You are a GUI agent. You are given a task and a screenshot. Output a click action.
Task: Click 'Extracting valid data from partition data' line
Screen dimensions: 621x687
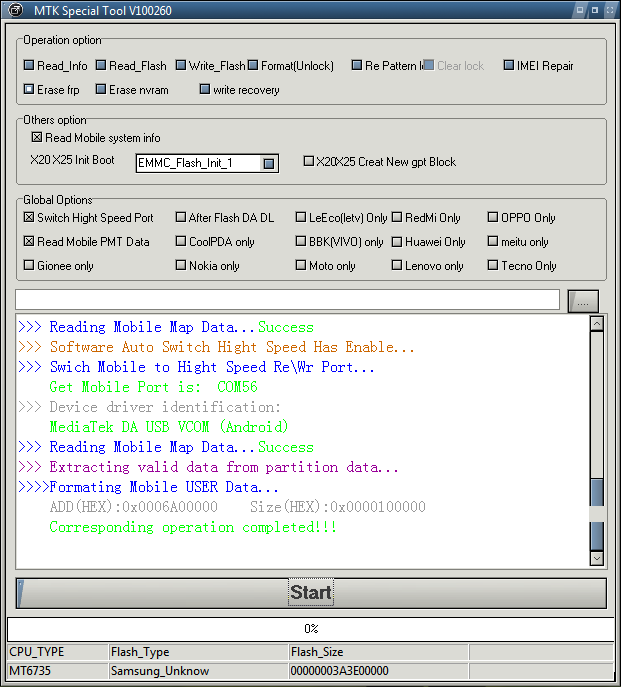pyautogui.click(x=208, y=467)
